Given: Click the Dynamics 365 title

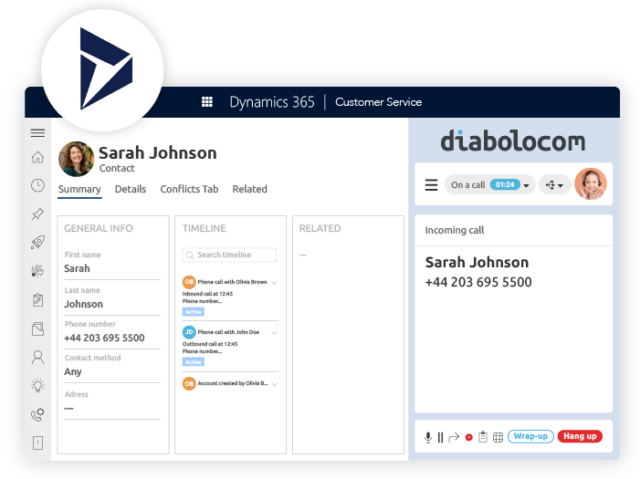Looking at the screenshot, I should [x=272, y=102].
